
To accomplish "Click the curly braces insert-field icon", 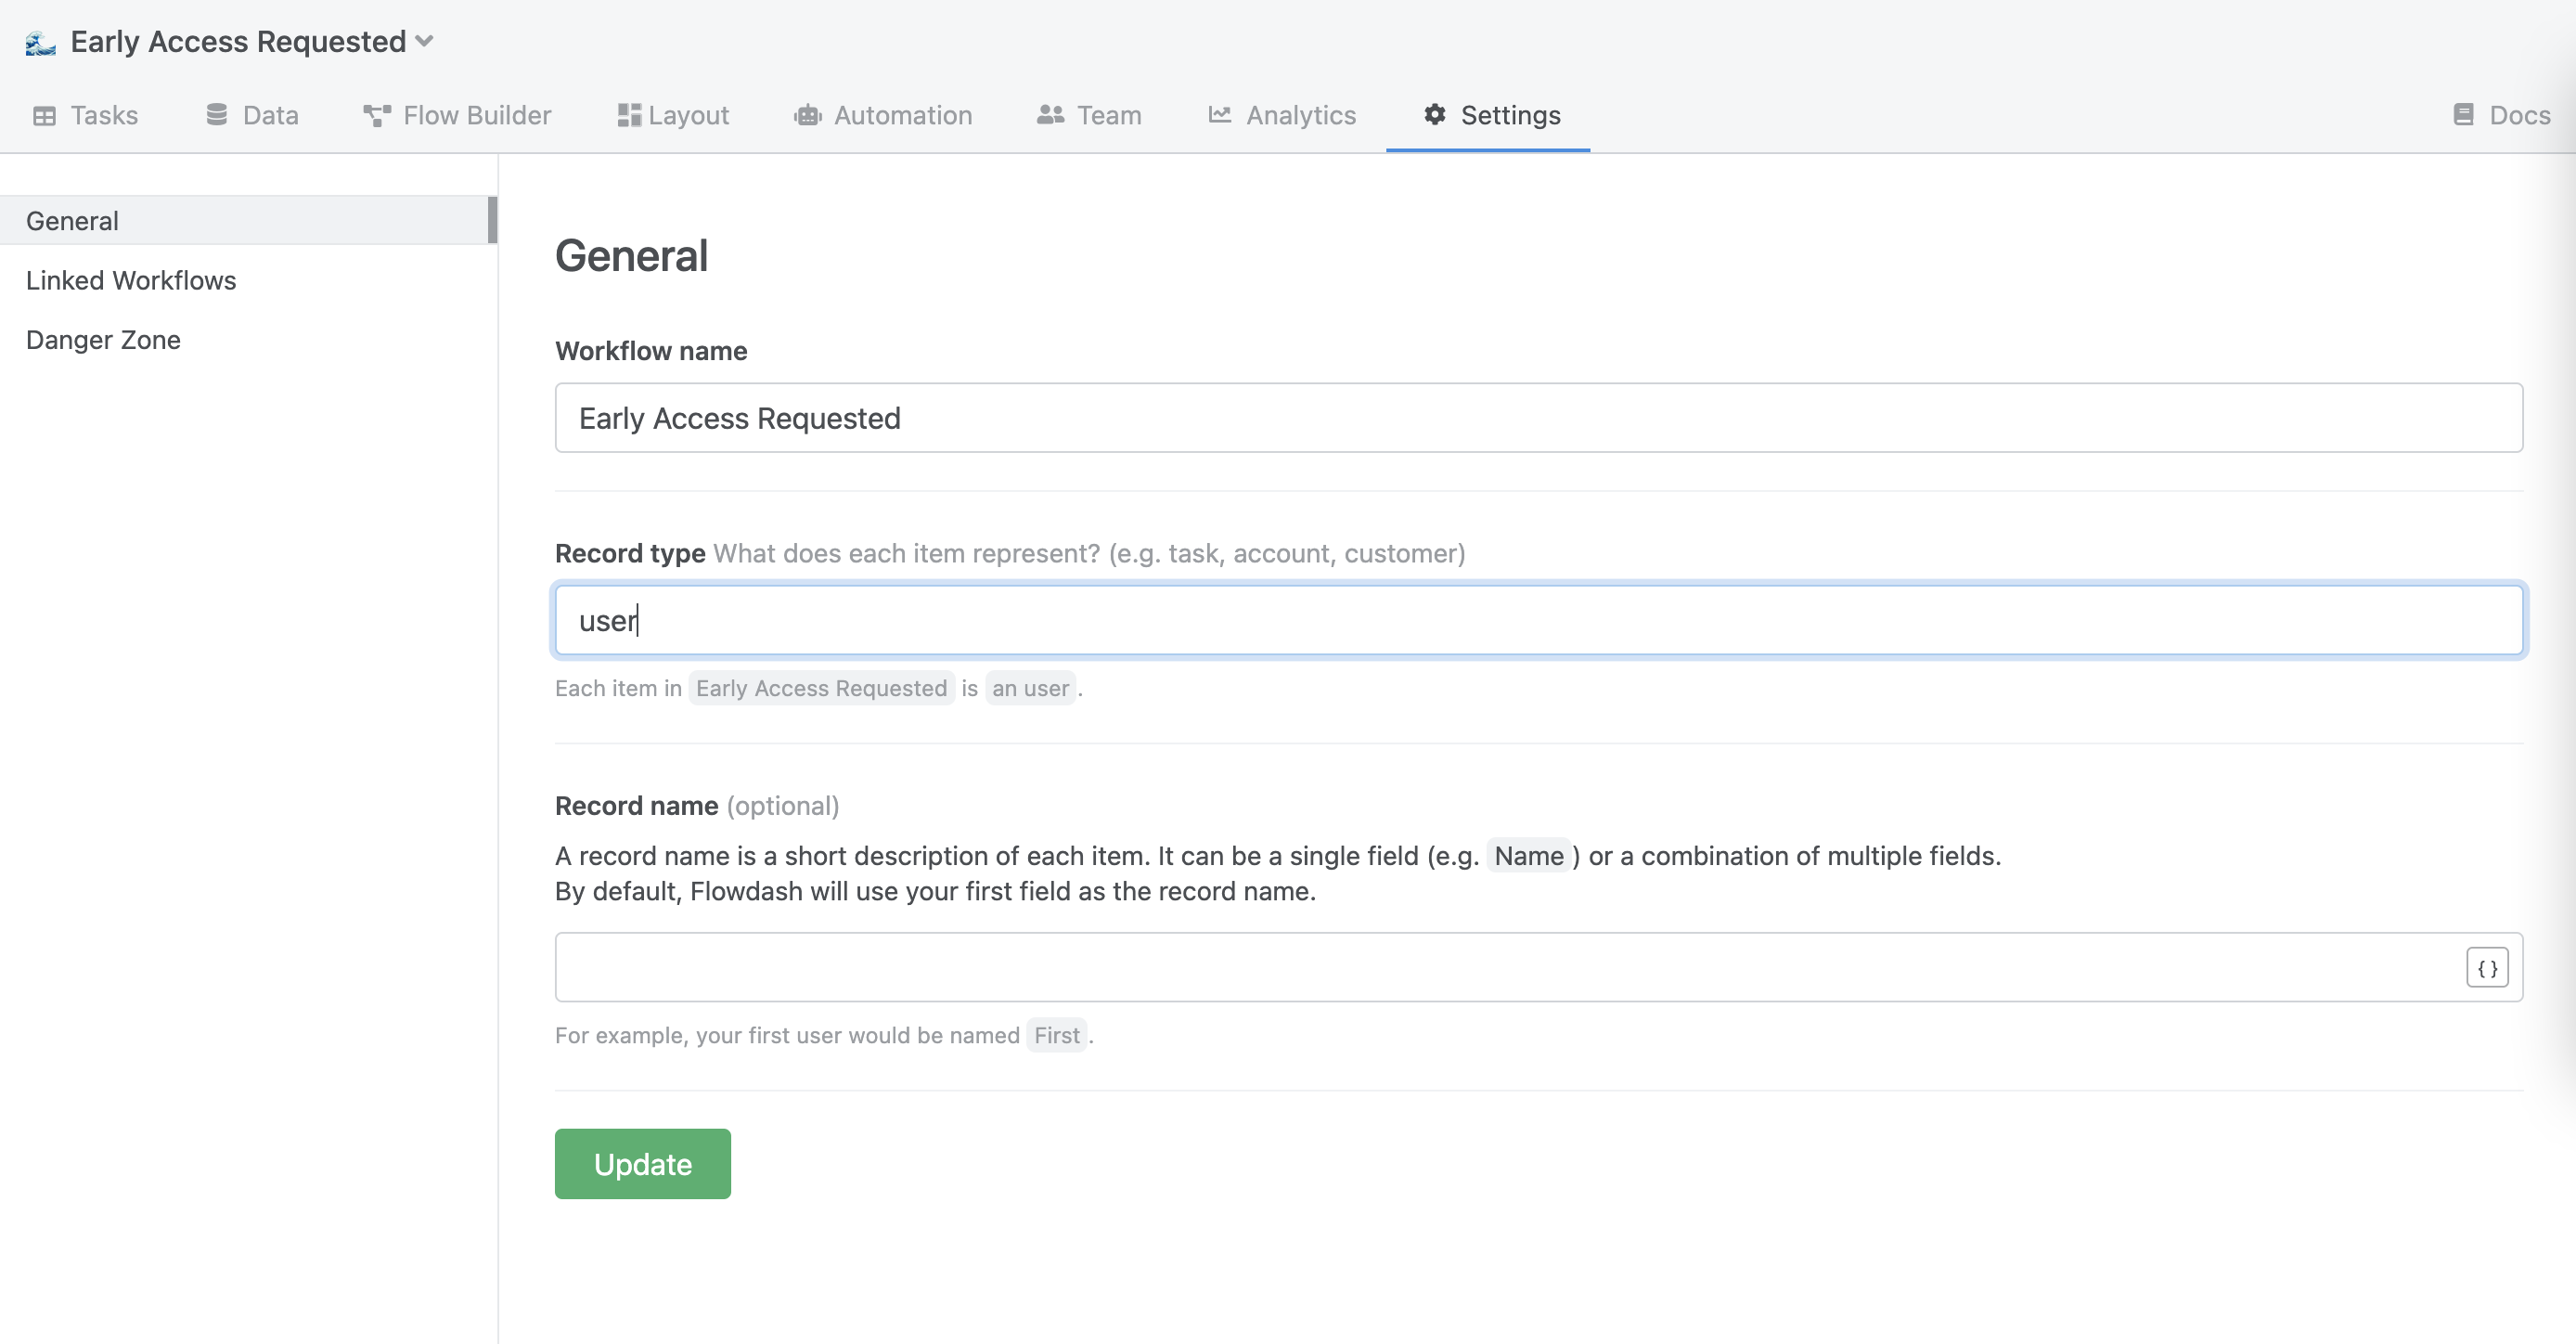I will (x=2487, y=968).
